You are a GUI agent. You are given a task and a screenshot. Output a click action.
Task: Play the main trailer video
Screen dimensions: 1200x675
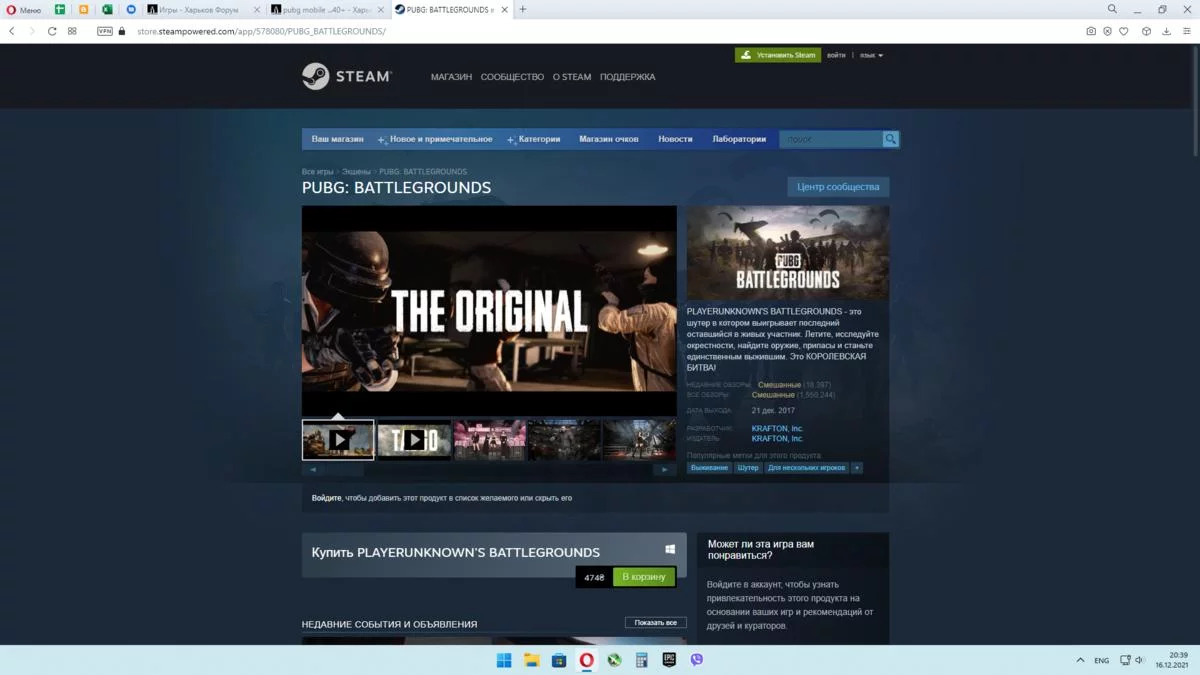(489, 311)
